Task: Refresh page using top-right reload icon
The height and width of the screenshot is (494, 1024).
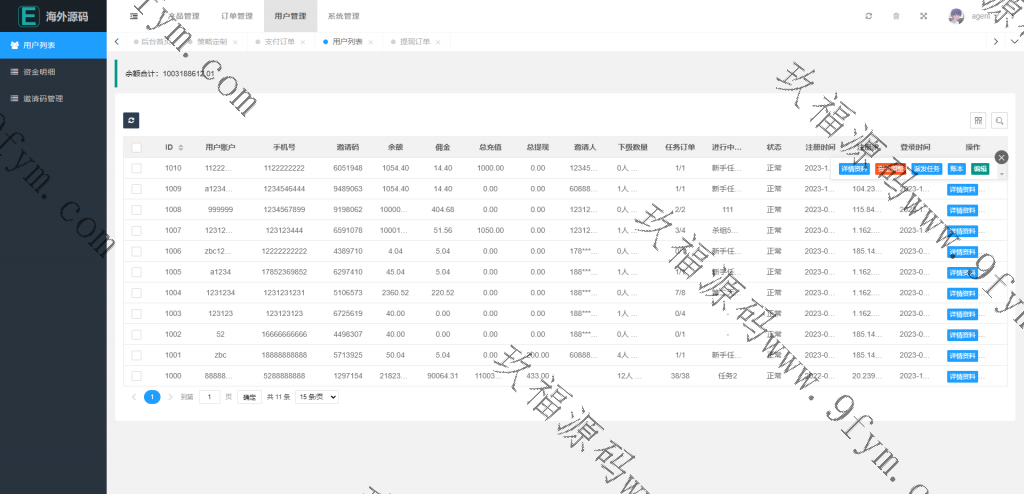Action: (868, 16)
